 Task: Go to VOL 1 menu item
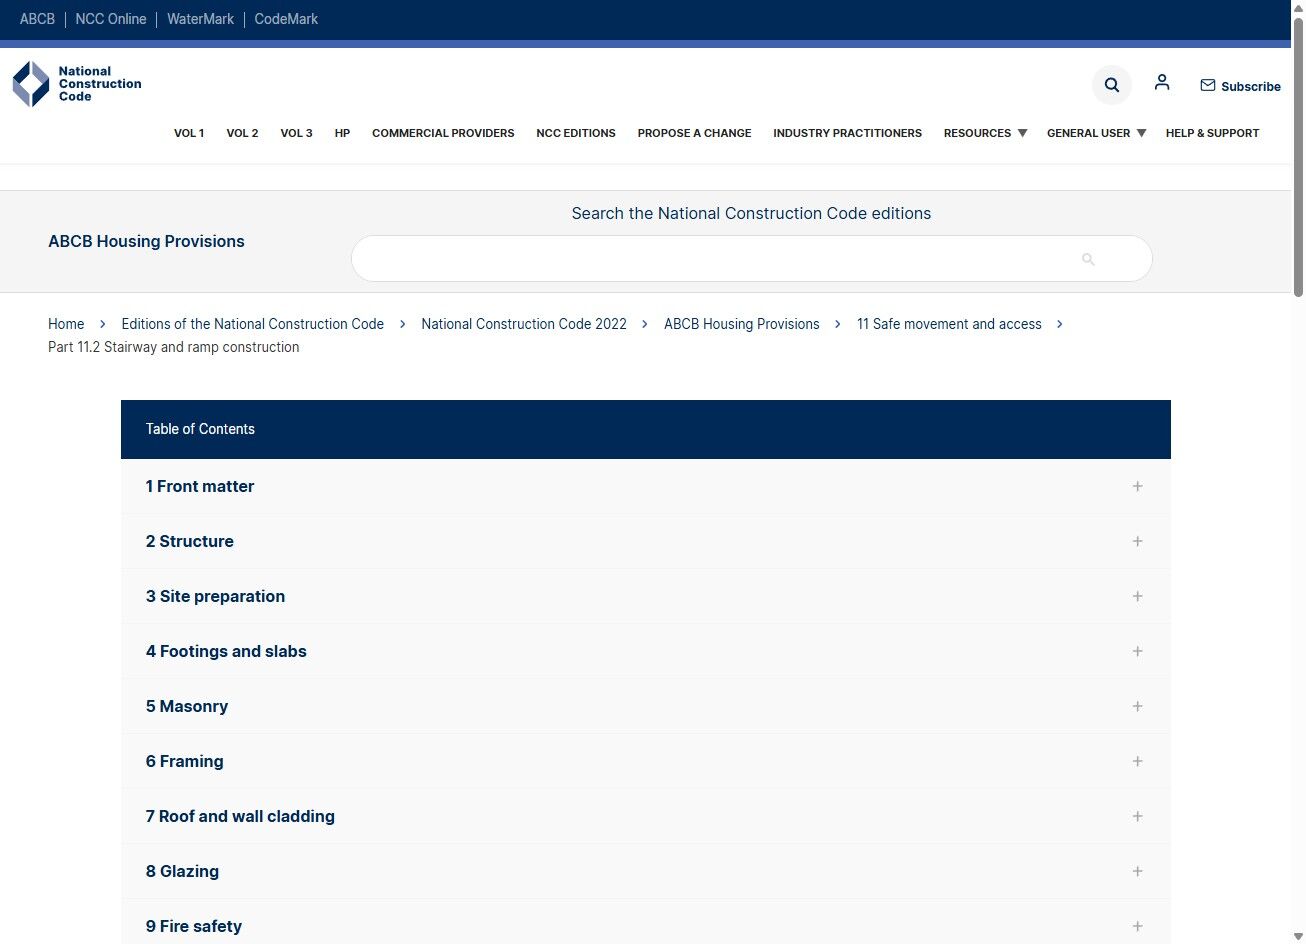pos(189,133)
